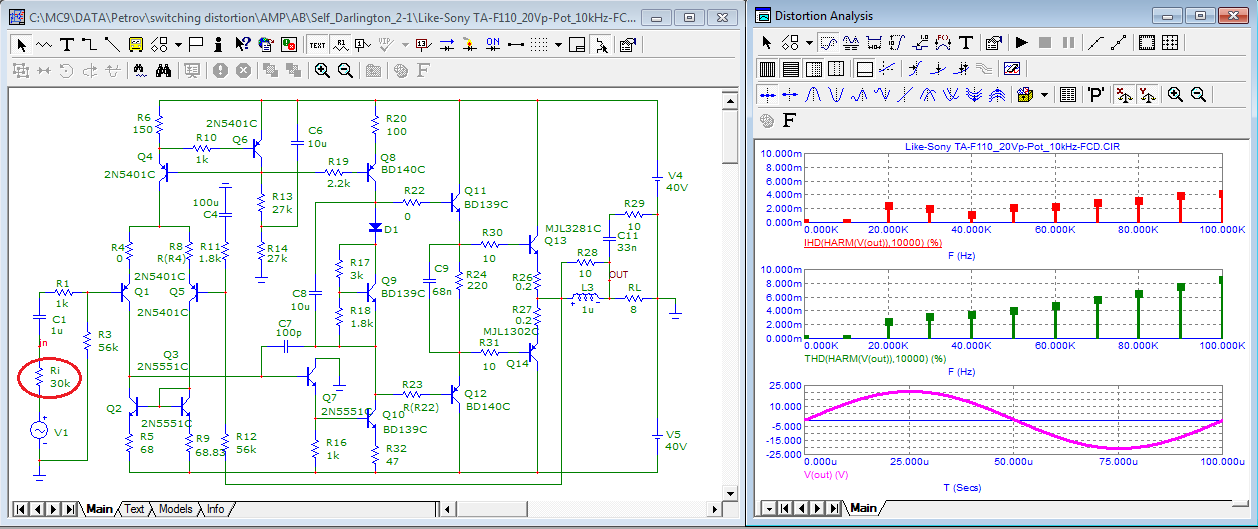Open the analysis Properties icon

click(993, 43)
